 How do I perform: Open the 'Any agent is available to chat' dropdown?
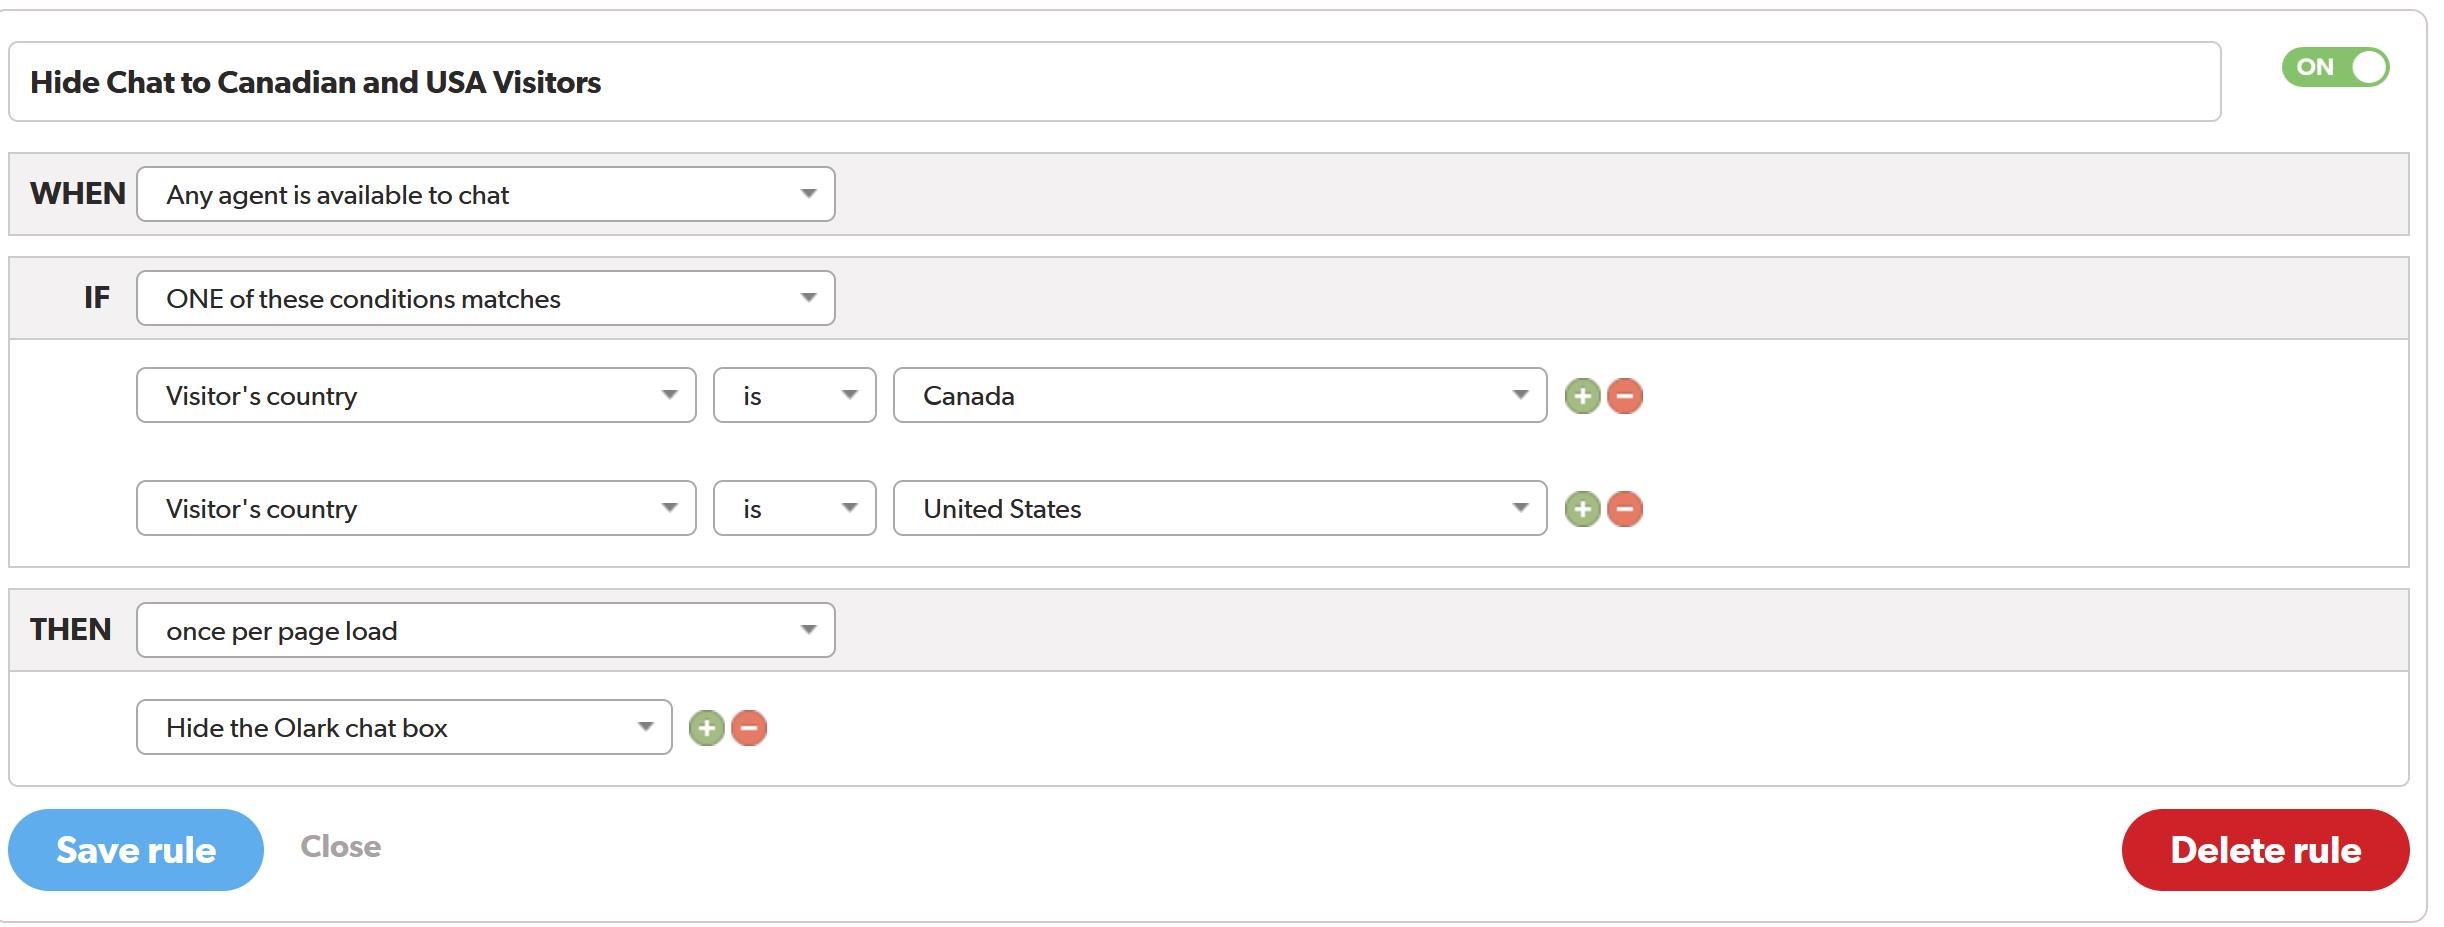coord(484,194)
